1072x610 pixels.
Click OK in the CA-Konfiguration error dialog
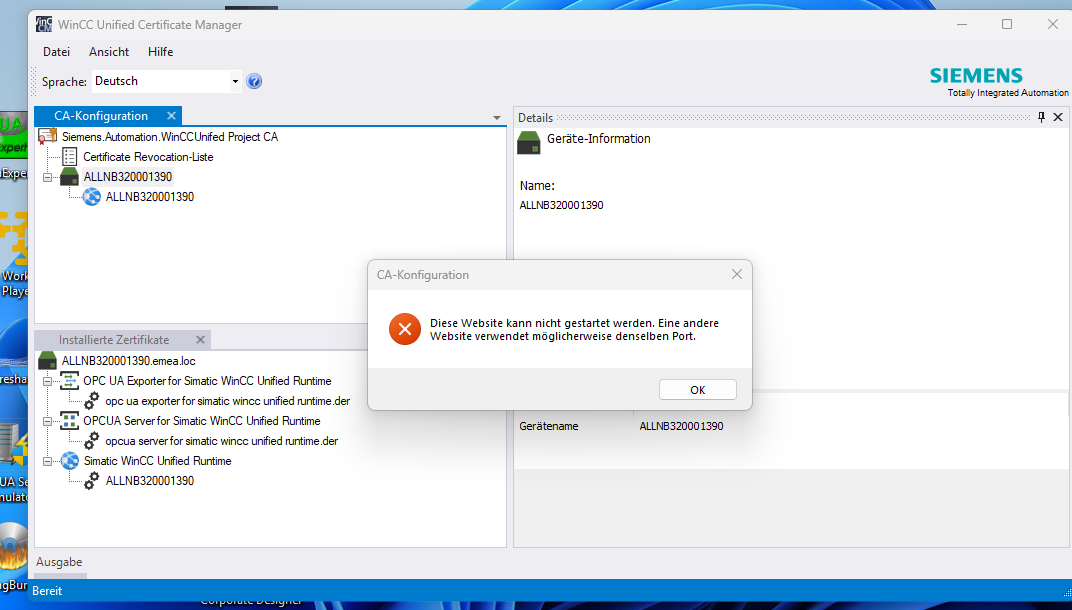(697, 390)
